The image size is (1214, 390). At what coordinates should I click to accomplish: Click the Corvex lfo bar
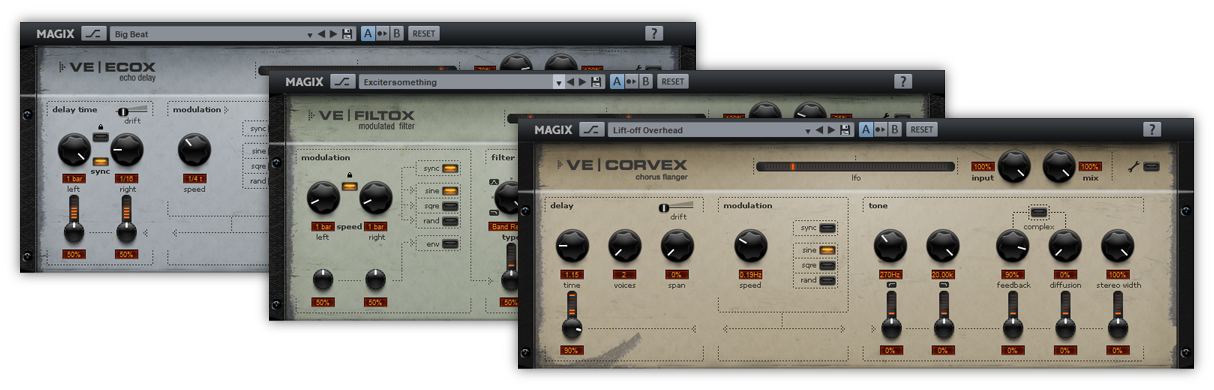point(855,167)
